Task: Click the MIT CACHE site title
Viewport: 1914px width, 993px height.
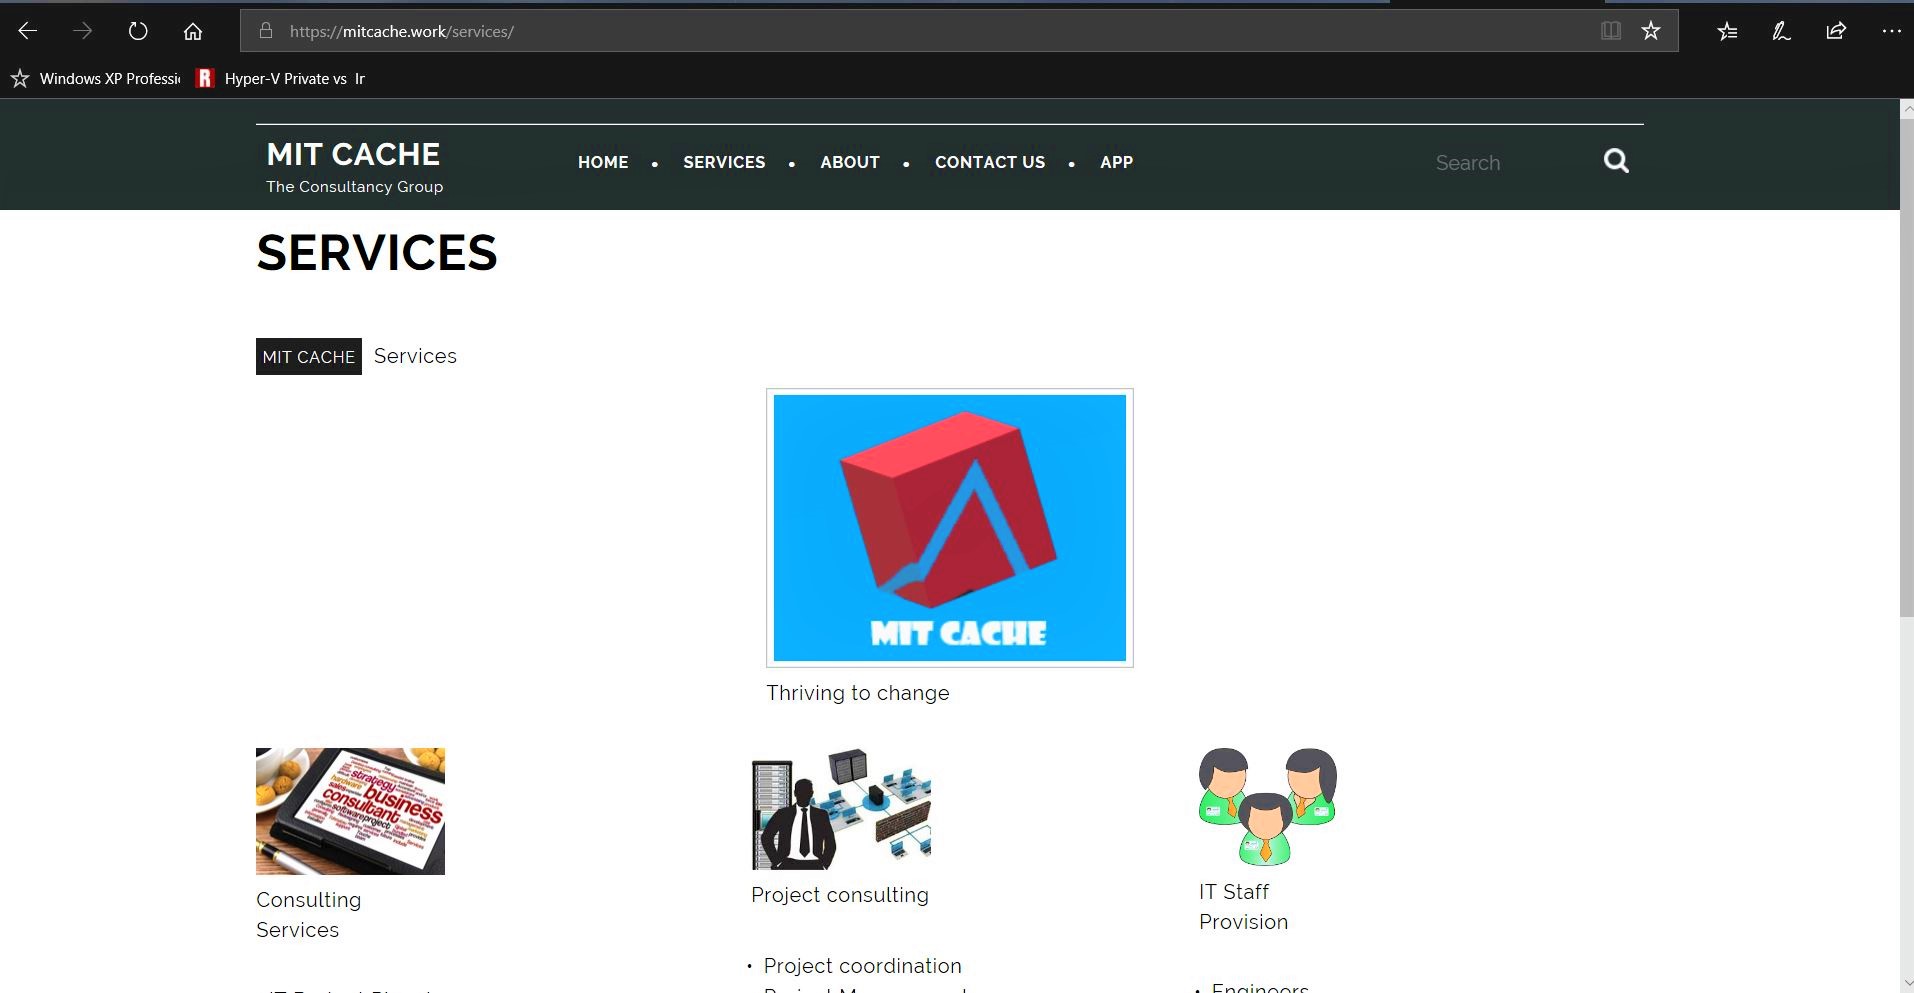Action: point(353,154)
